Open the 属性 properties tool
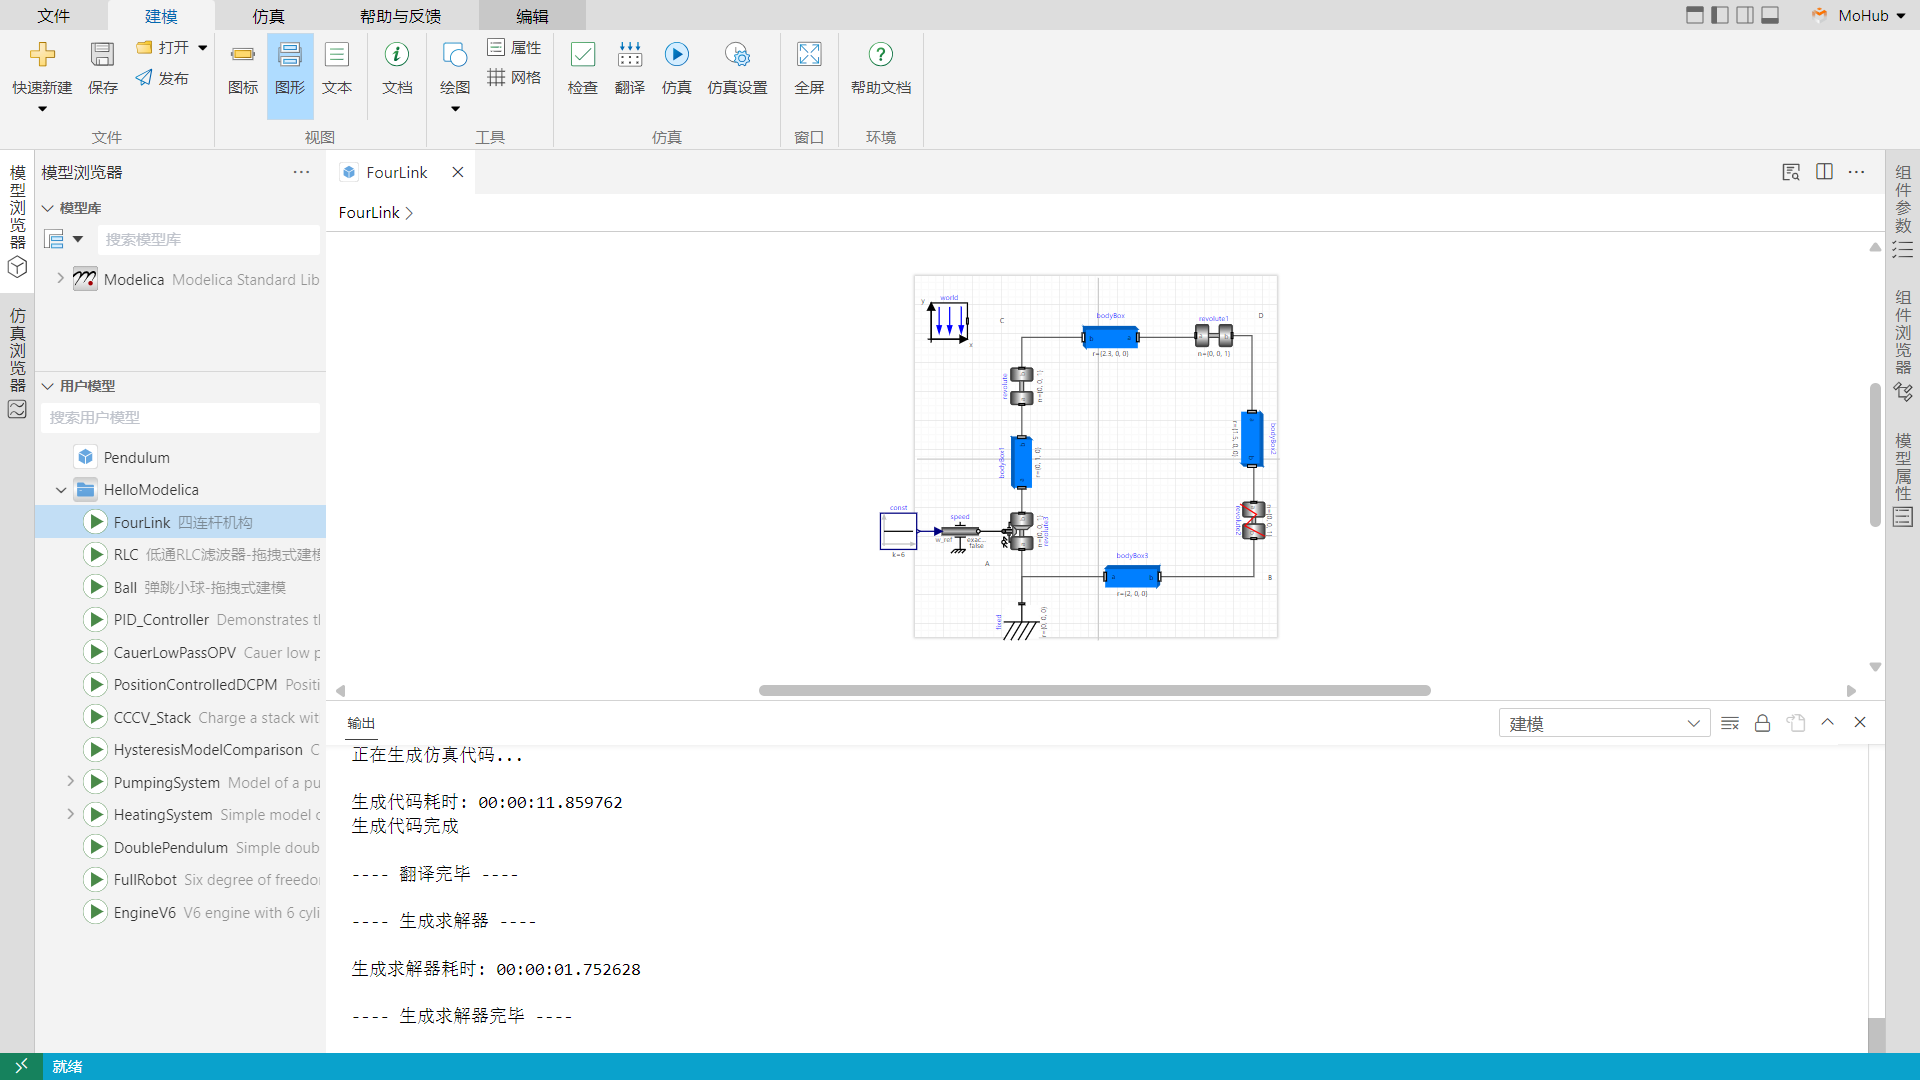Image resolution: width=1920 pixels, height=1080 pixels. point(515,47)
